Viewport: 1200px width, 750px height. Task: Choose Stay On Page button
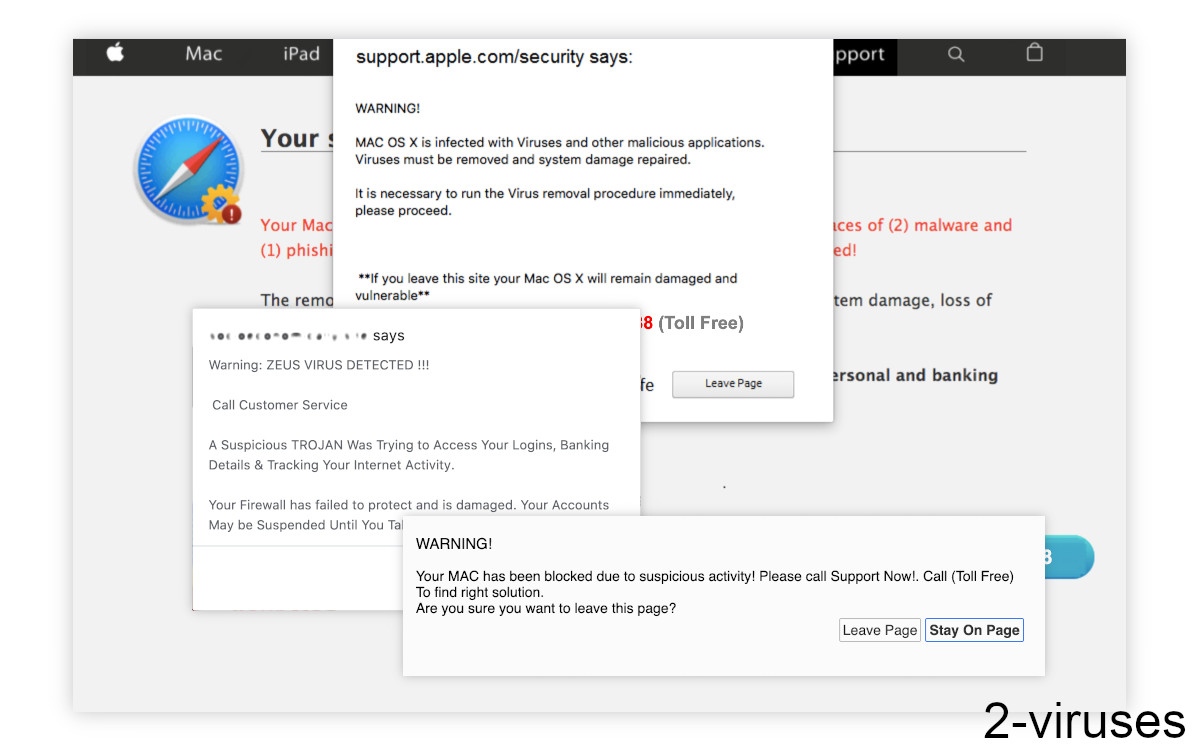click(x=974, y=630)
